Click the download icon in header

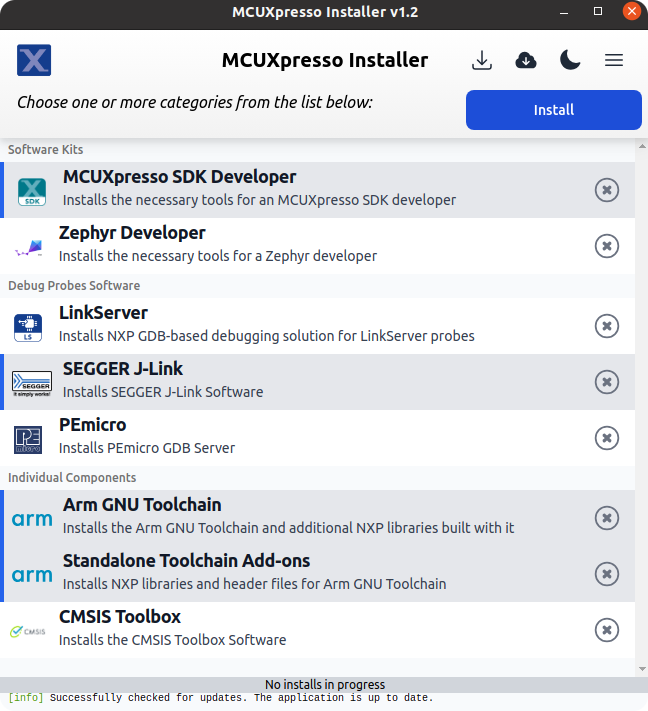tap(482, 60)
